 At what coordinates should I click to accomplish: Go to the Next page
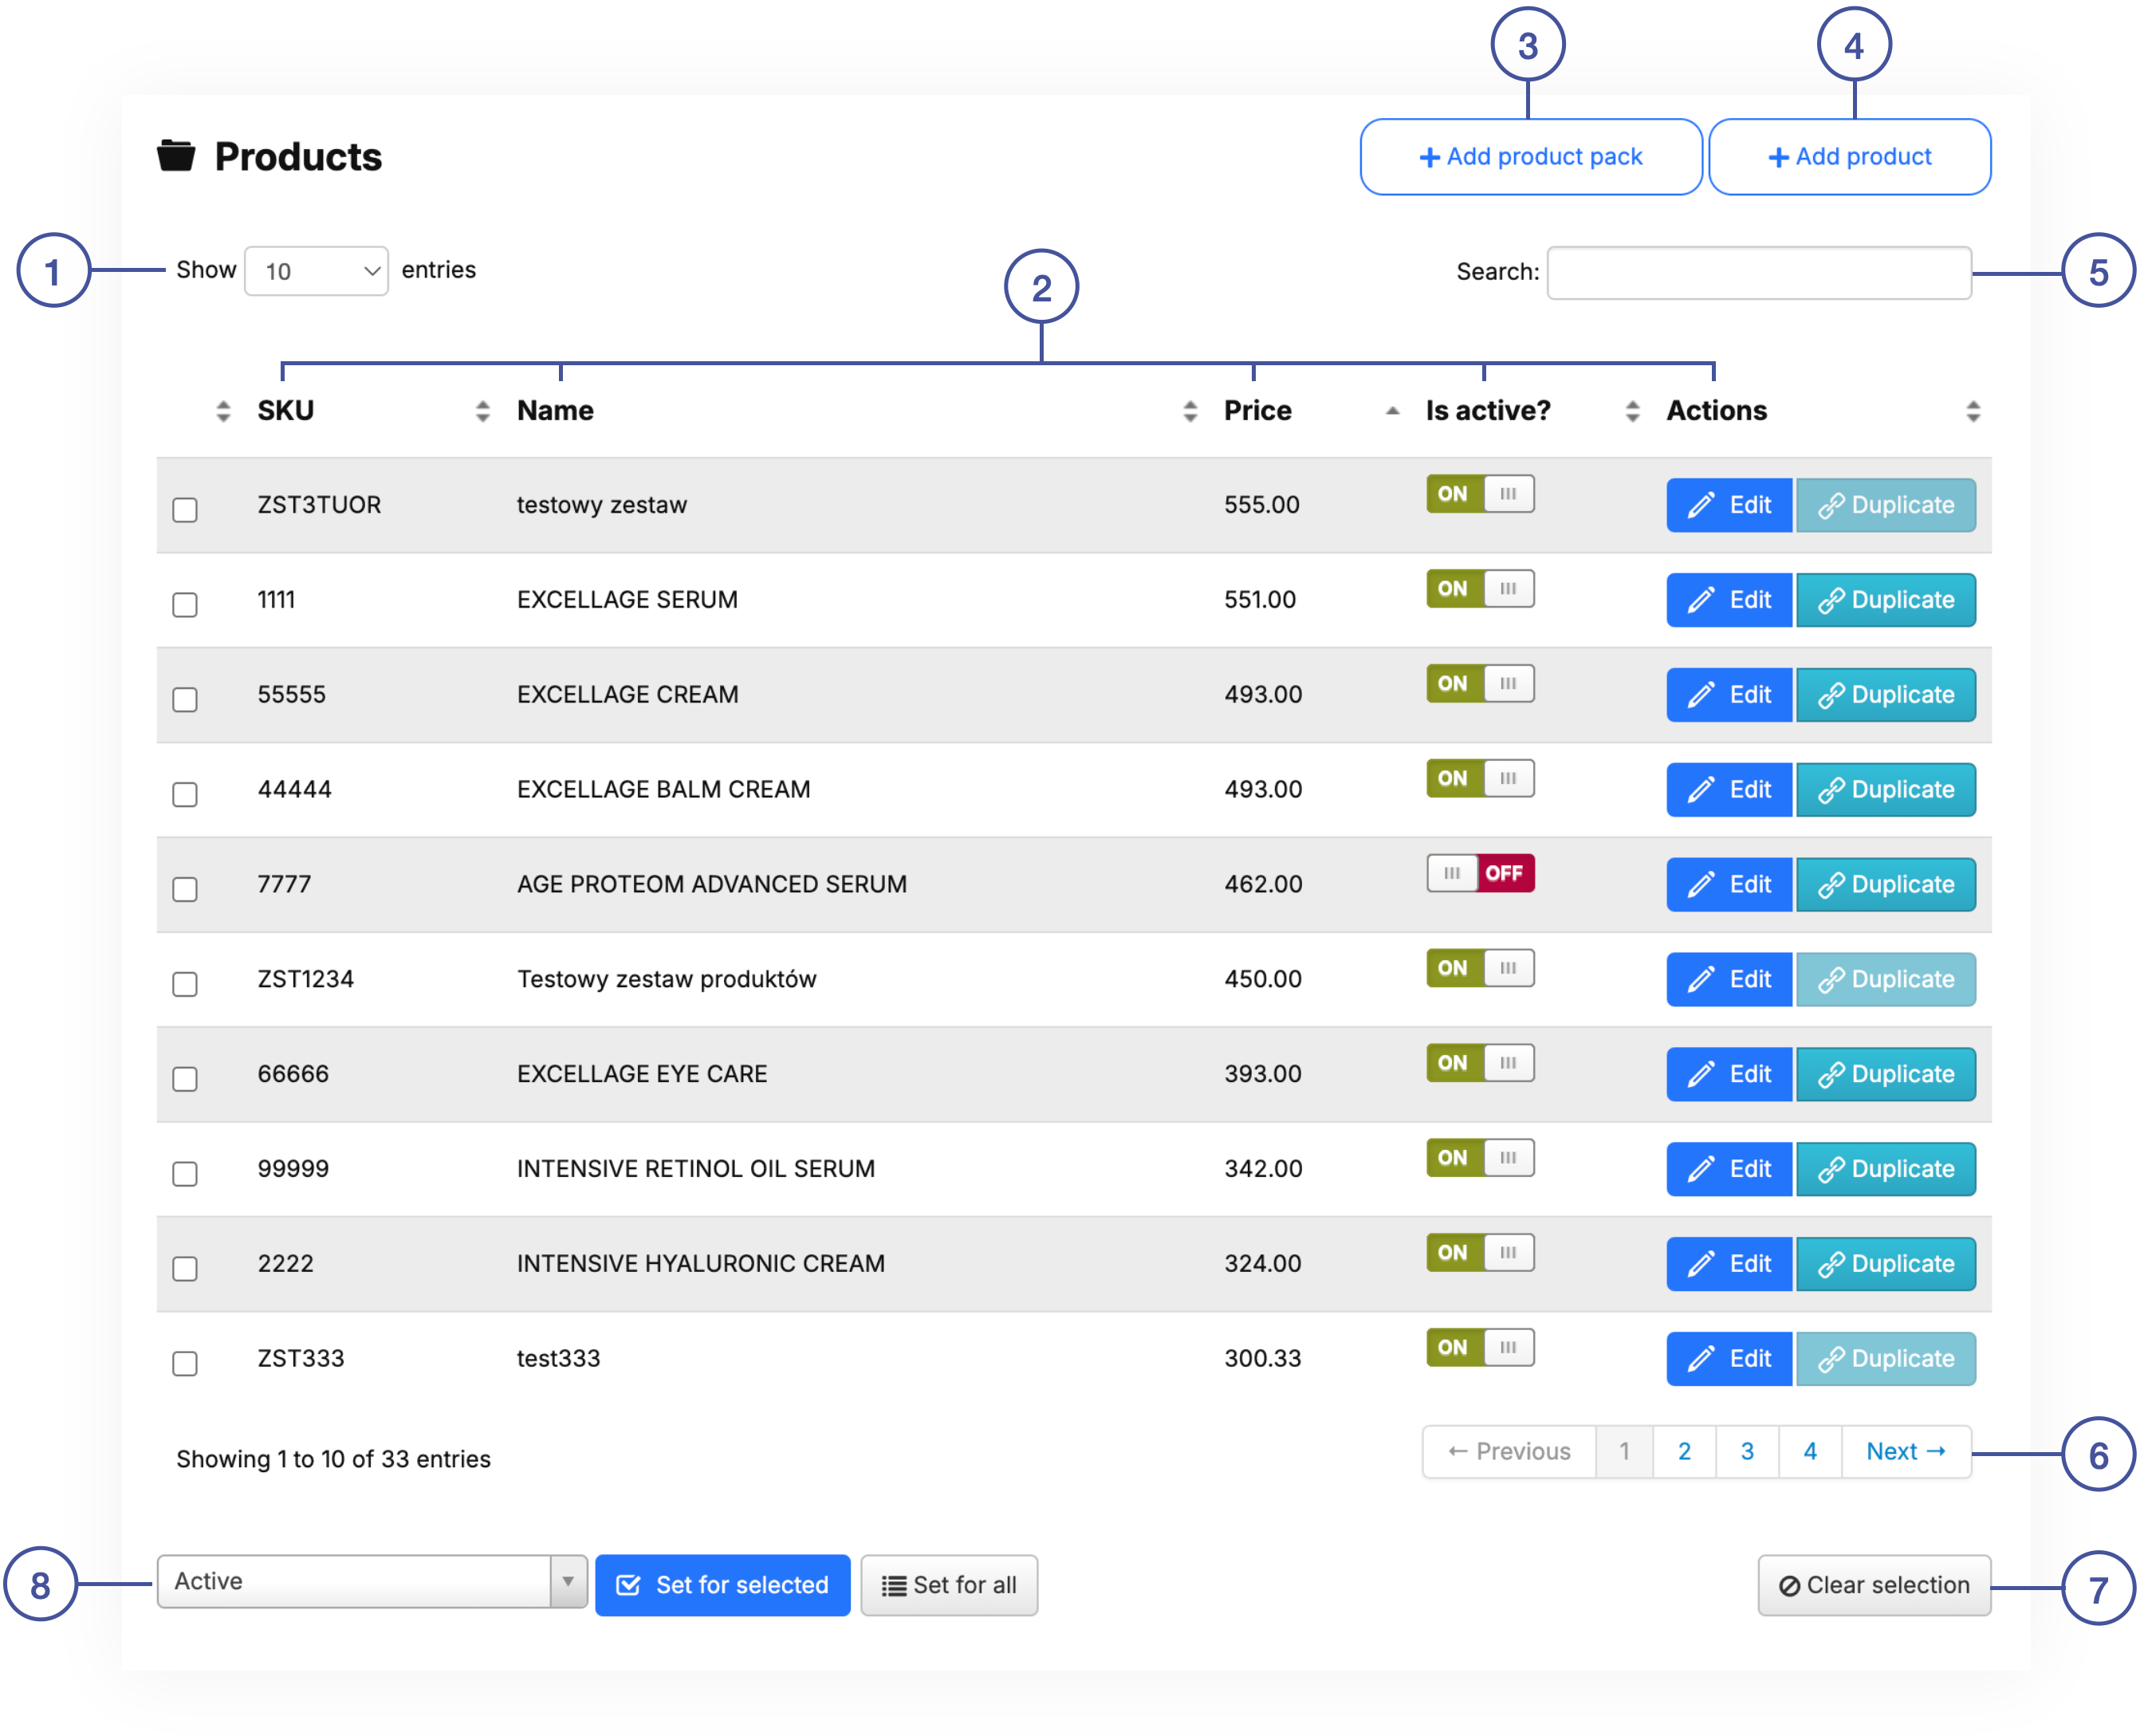[1905, 1451]
